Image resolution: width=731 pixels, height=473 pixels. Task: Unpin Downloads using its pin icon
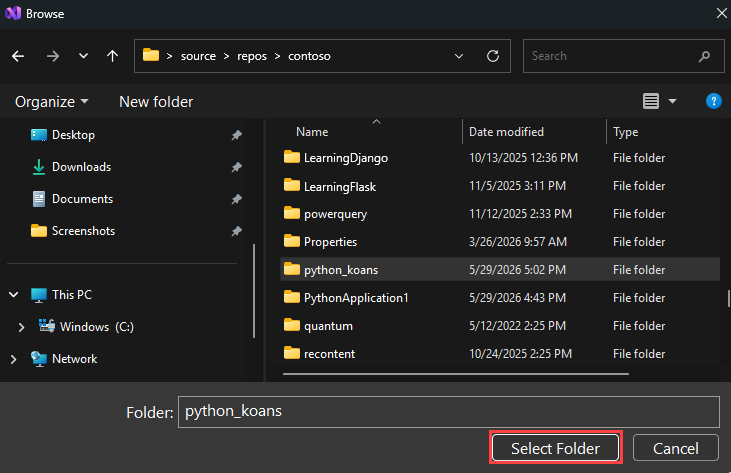(236, 167)
